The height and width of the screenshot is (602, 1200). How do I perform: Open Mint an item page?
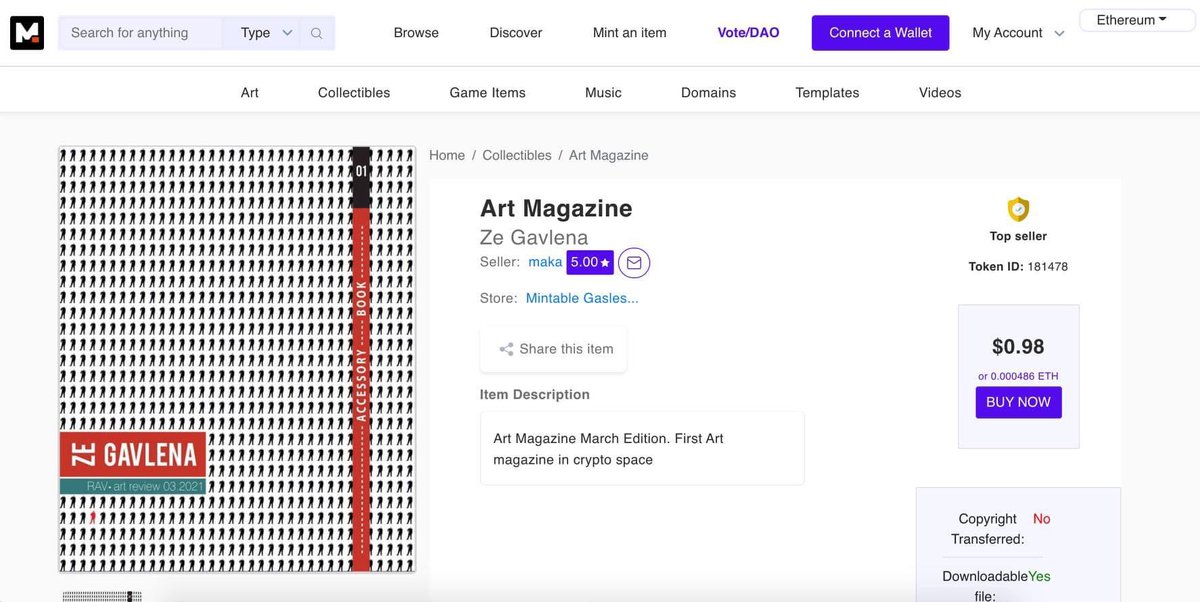click(x=630, y=33)
